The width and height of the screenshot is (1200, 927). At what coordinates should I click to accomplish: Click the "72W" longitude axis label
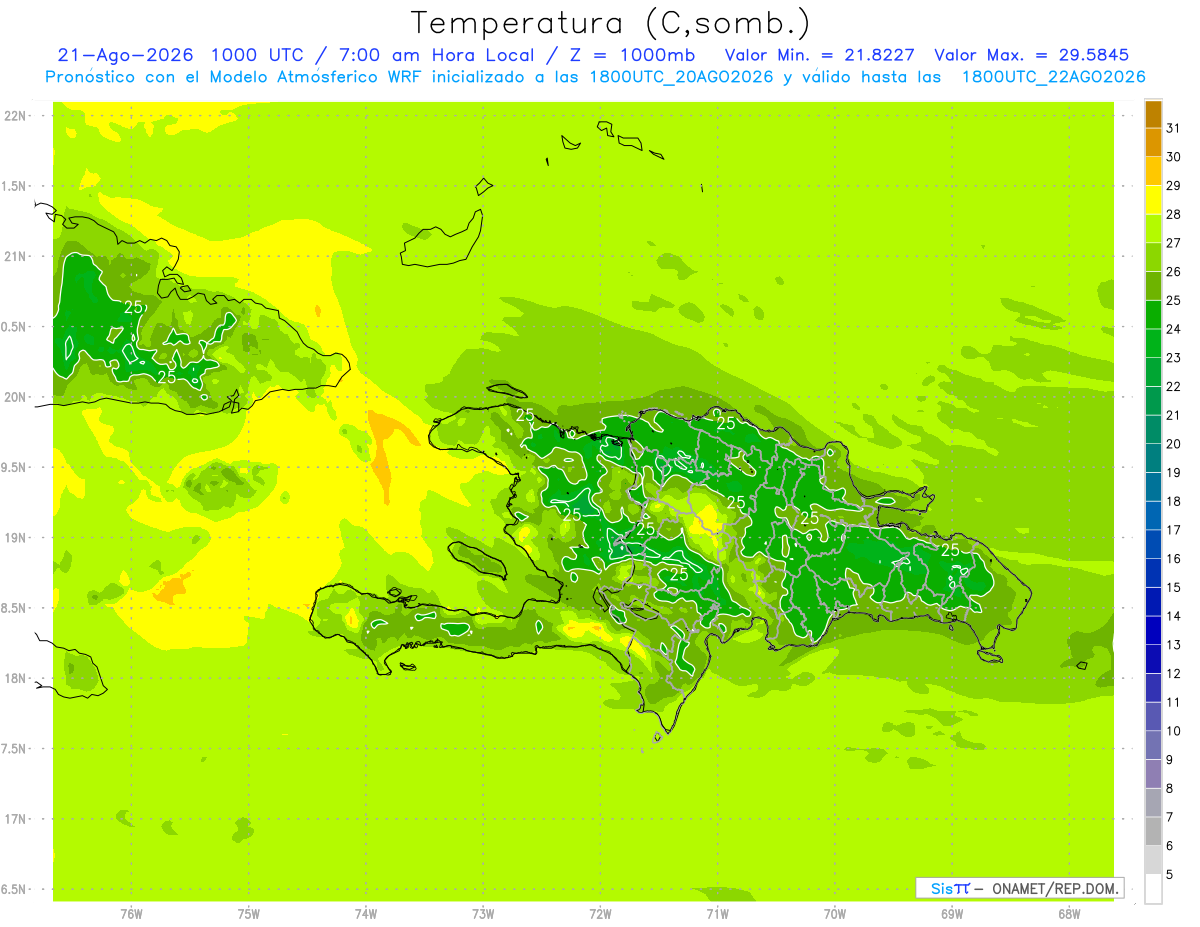600,914
